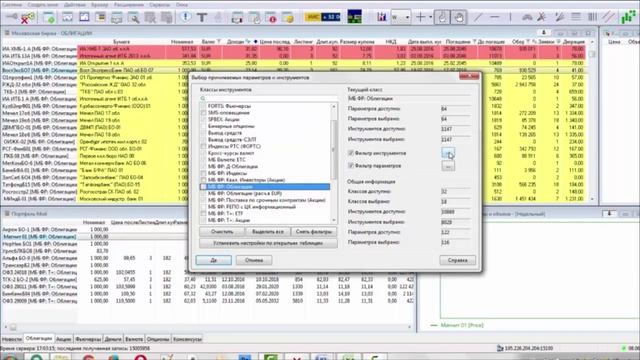The image size is (640, 360).
Task: Select the pointing-finger cursor tool in toolbar
Action: 442,17
